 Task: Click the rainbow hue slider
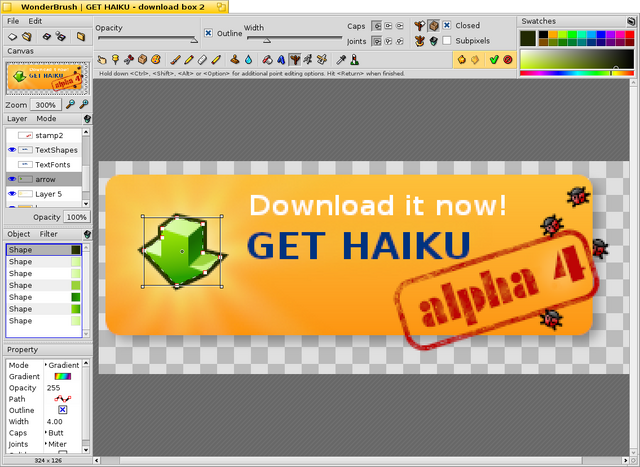pyautogui.click(x=577, y=73)
